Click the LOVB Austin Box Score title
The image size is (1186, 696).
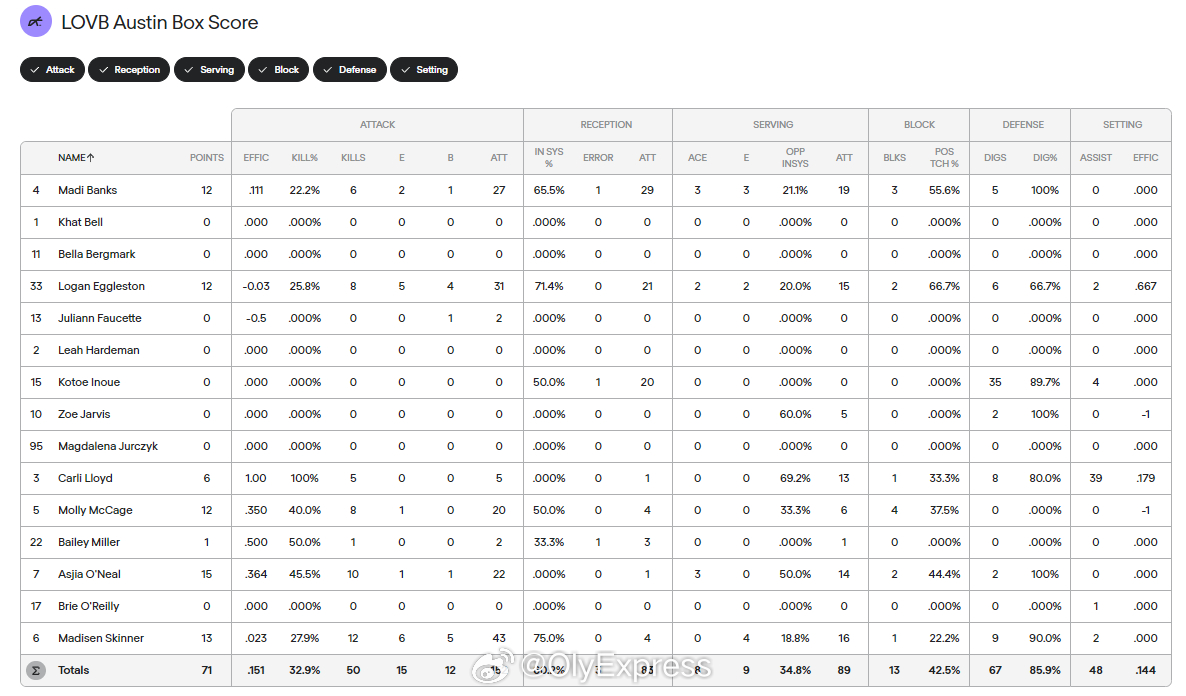pyautogui.click(x=160, y=22)
